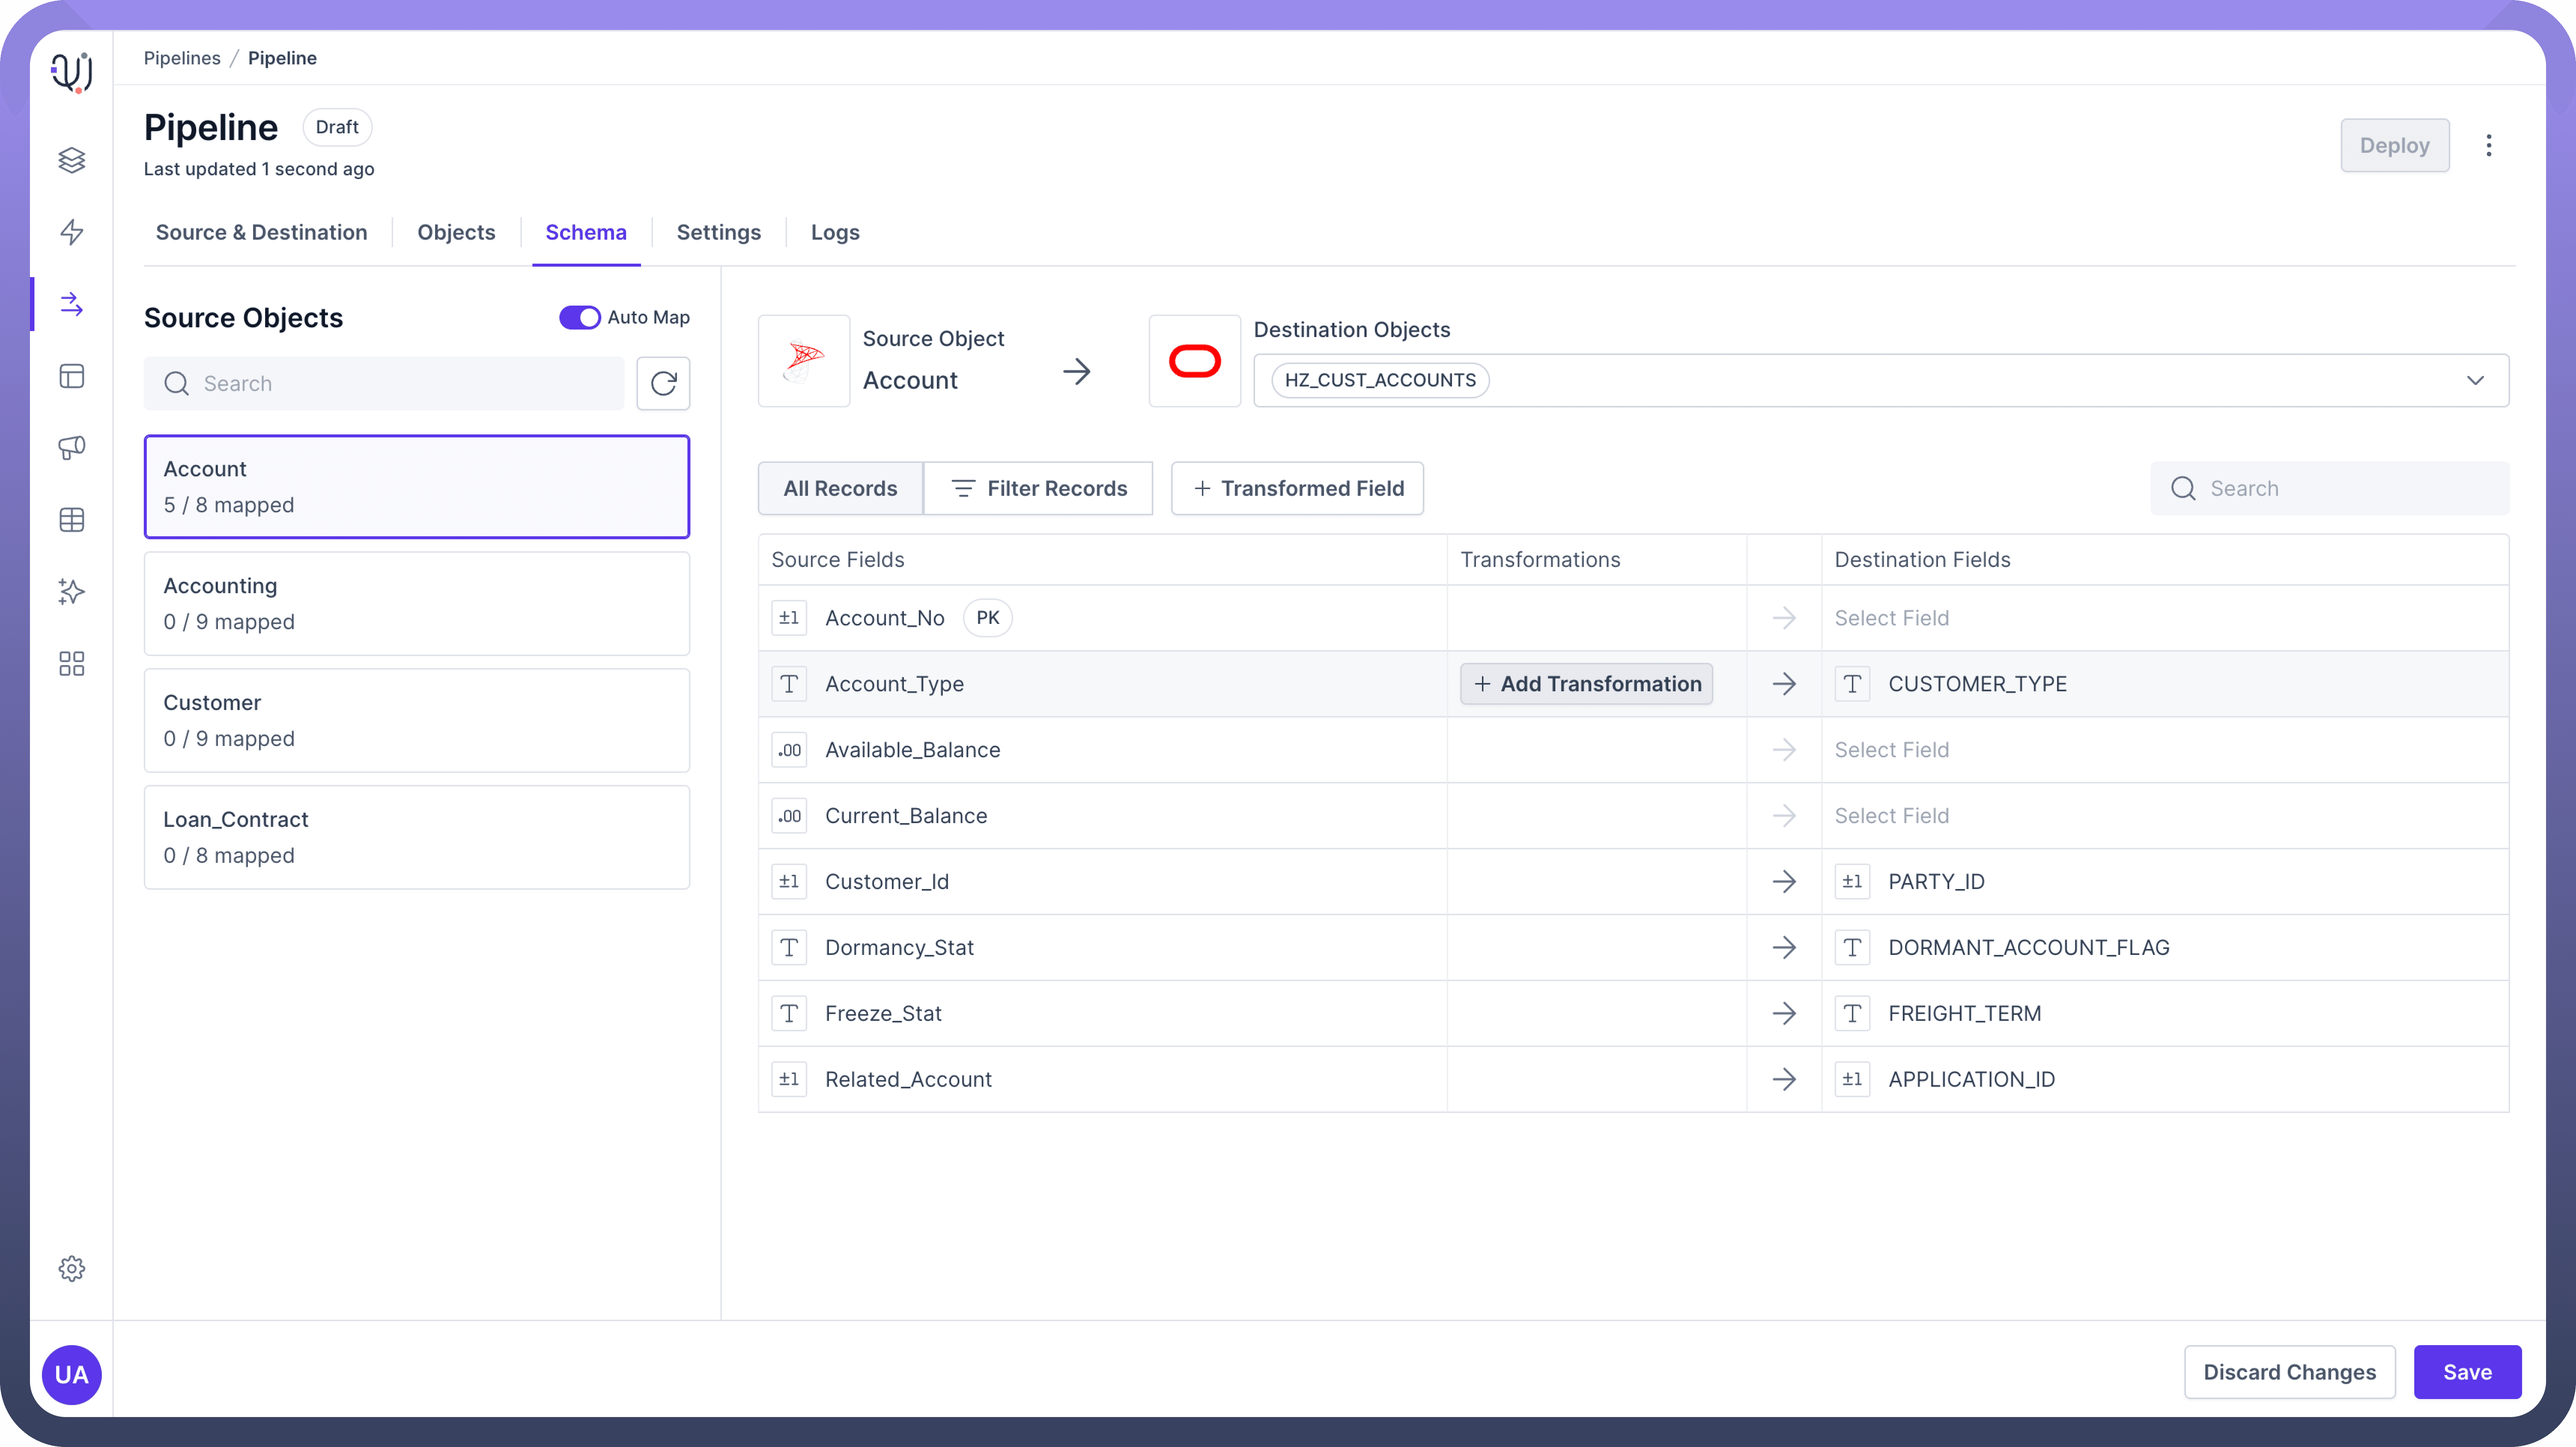Expand the Destination Objects dropdown
2576x1447 pixels.
2474,380
